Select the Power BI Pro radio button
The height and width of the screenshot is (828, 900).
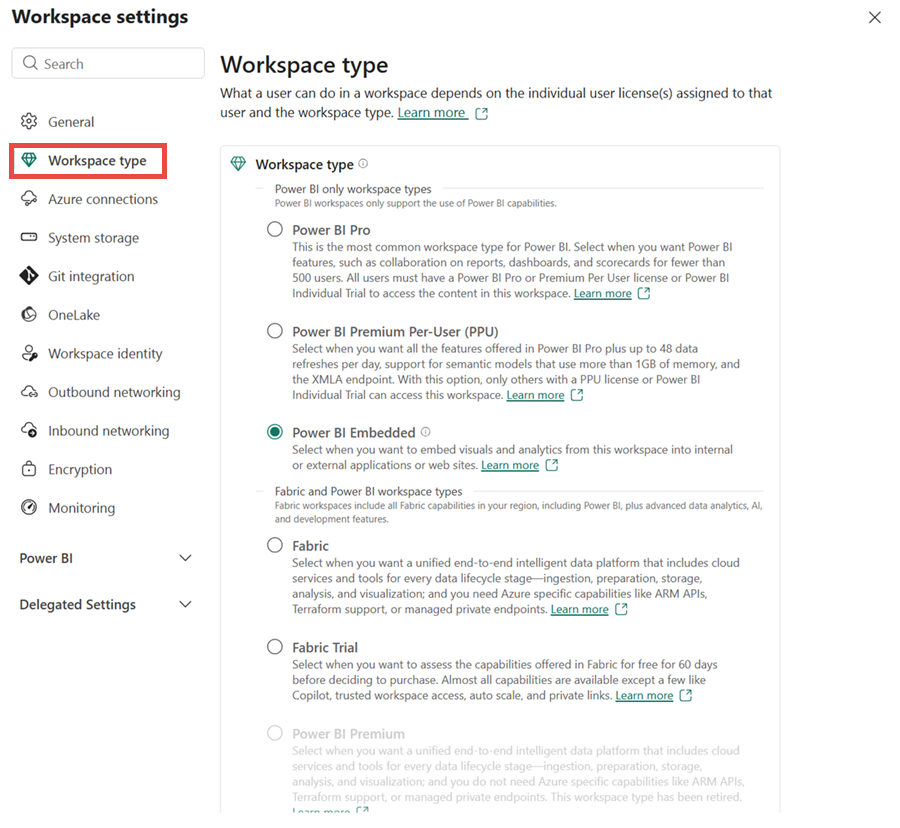coord(274,229)
